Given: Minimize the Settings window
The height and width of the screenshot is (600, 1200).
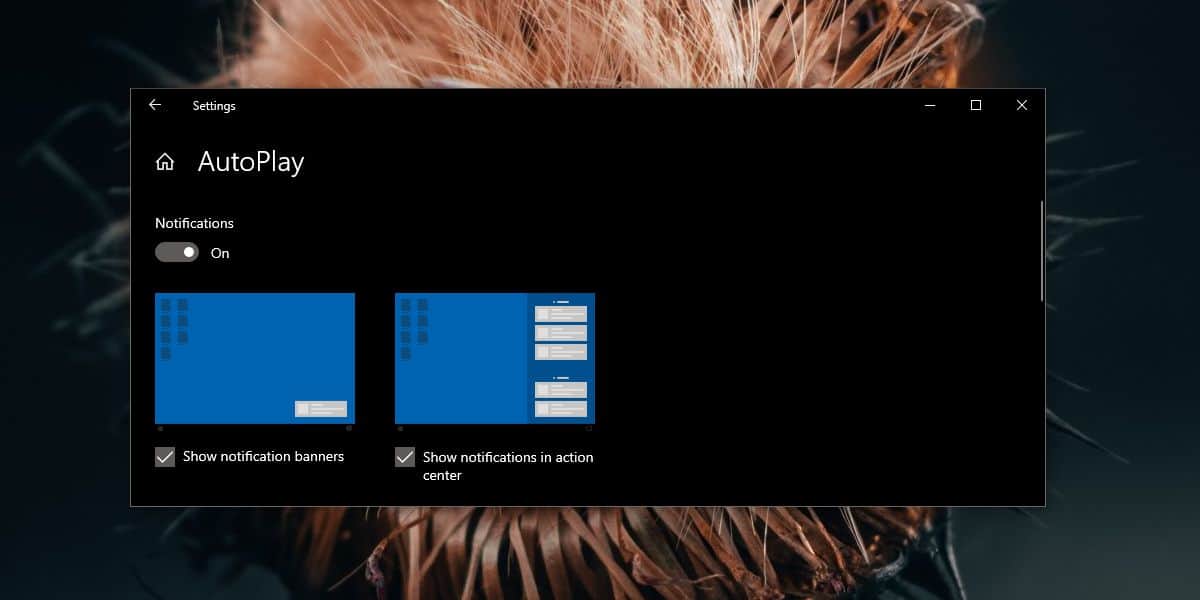Looking at the screenshot, I should pyautogui.click(x=930, y=105).
